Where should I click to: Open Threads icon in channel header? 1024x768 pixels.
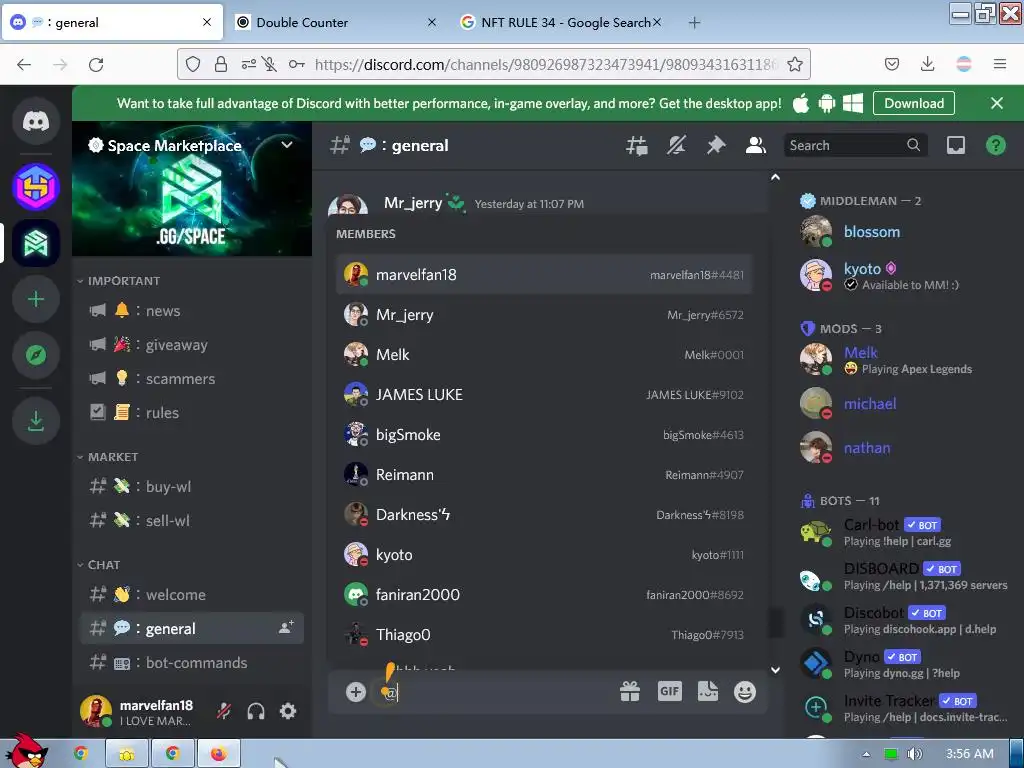point(636,146)
